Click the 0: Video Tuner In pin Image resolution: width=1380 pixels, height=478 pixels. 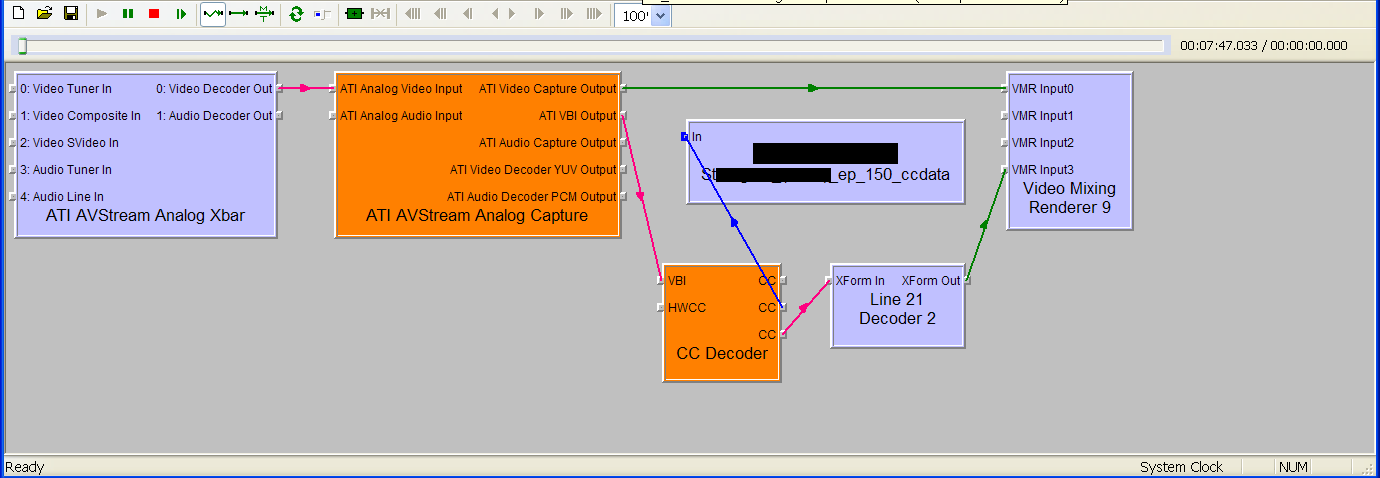click(66, 89)
